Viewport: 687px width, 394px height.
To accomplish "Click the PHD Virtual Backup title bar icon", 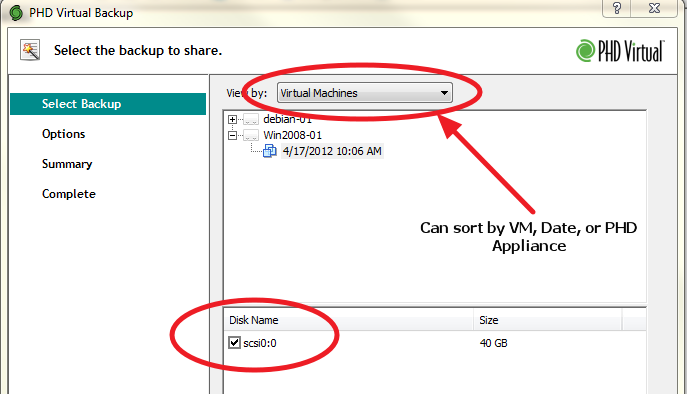I will click(x=16, y=13).
